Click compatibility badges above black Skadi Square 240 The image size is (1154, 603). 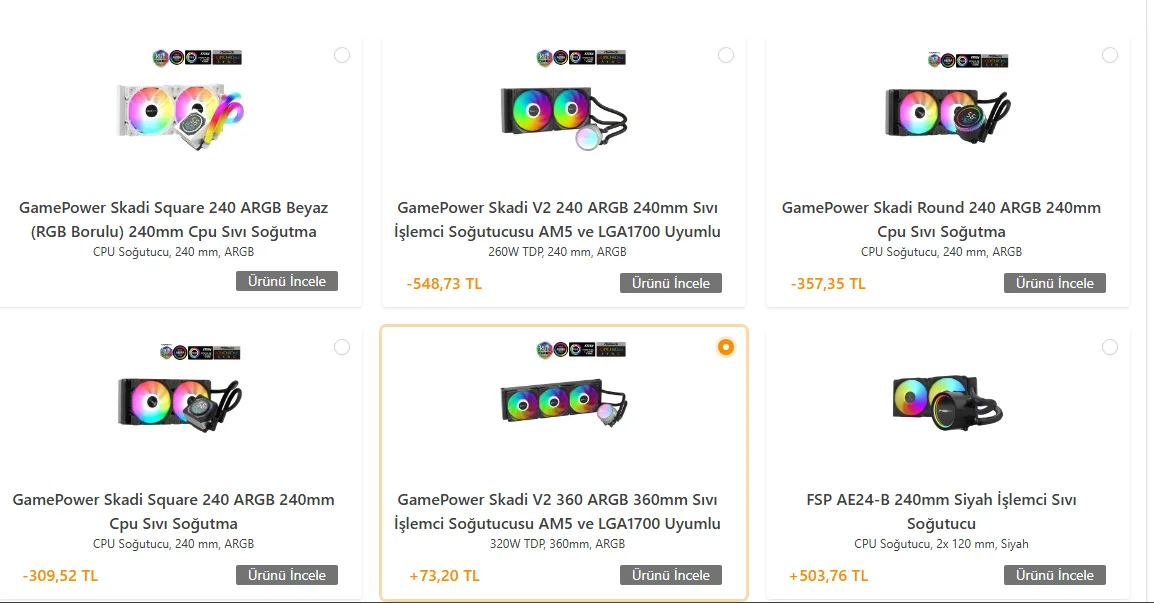click(197, 352)
